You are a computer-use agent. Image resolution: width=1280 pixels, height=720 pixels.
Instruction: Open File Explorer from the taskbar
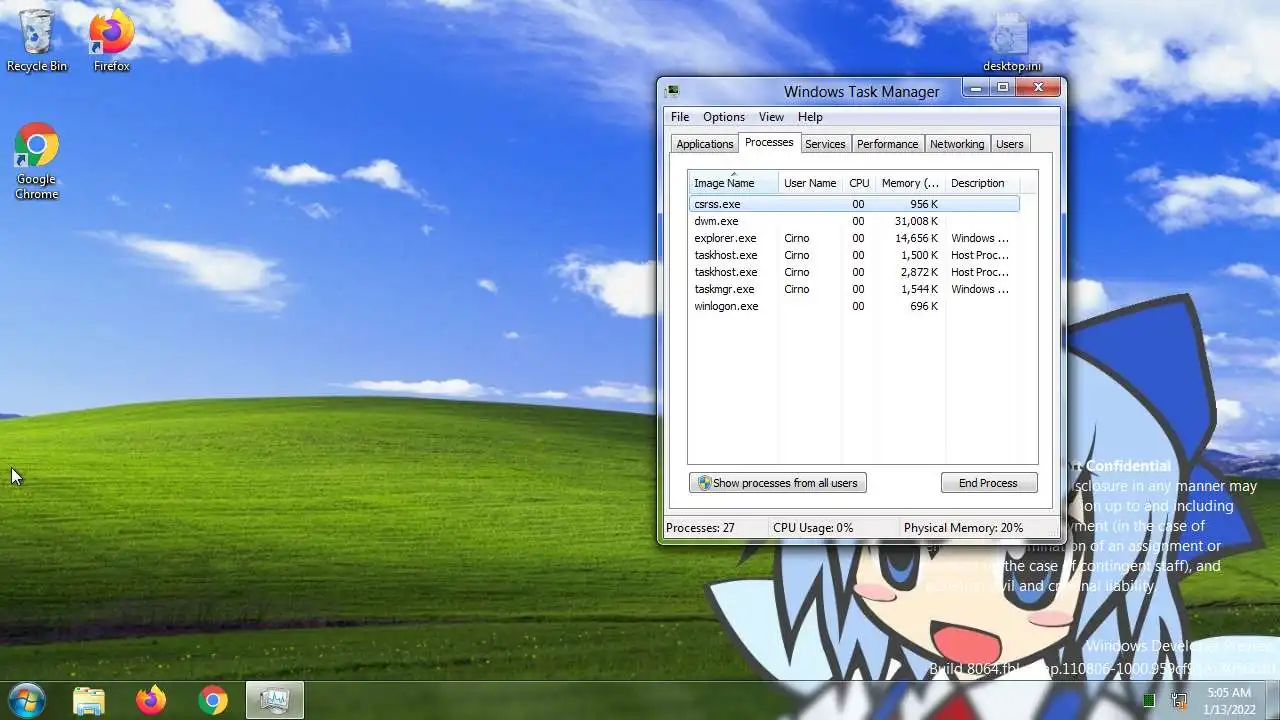(89, 700)
